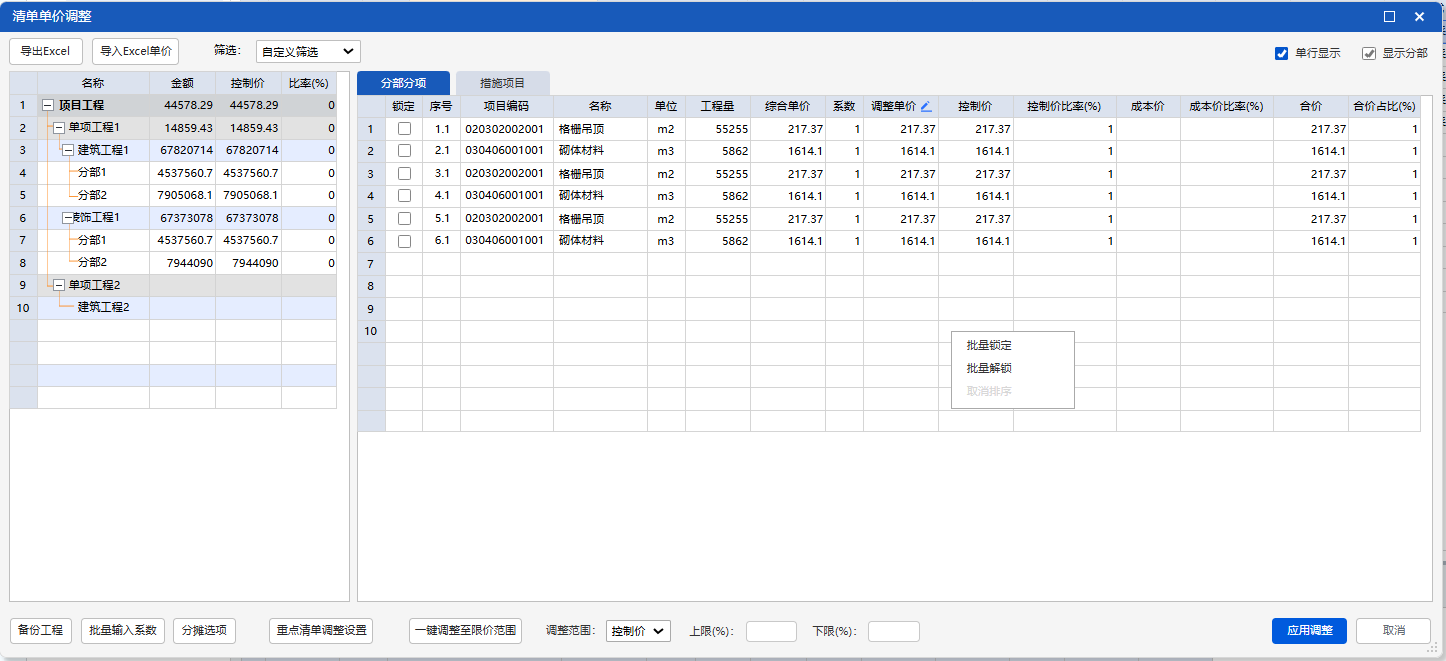Tick the lock checkbox for row 2.1
The height and width of the screenshot is (661, 1446).
coord(404,151)
